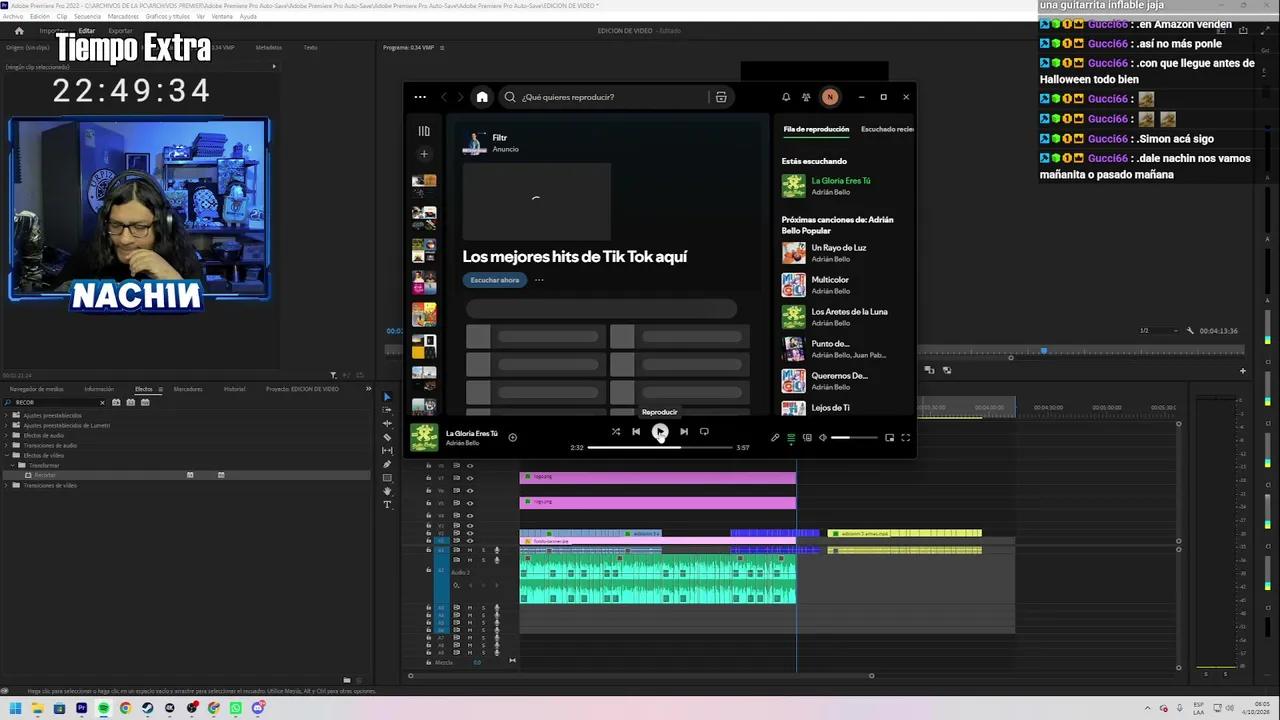Seek on the Spotify song progress bar
Screen dimensions: 1280x720
(660, 447)
